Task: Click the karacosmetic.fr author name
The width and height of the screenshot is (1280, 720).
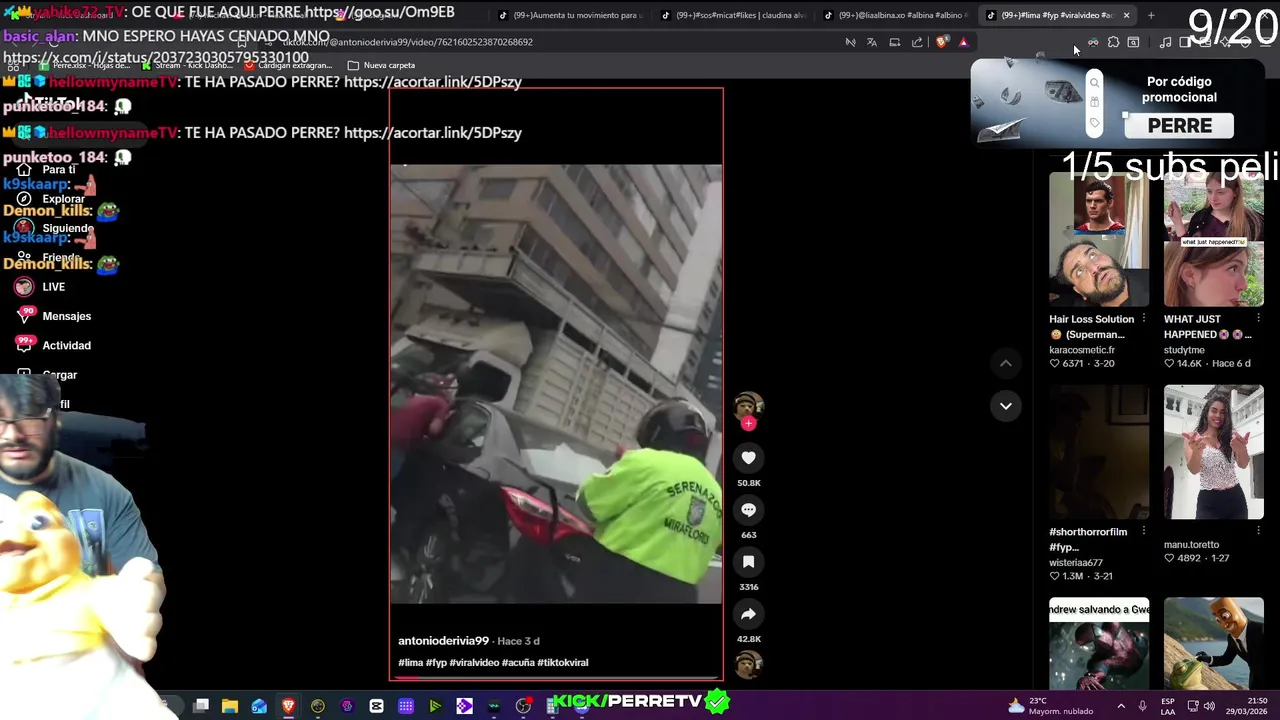Action: click(1081, 350)
